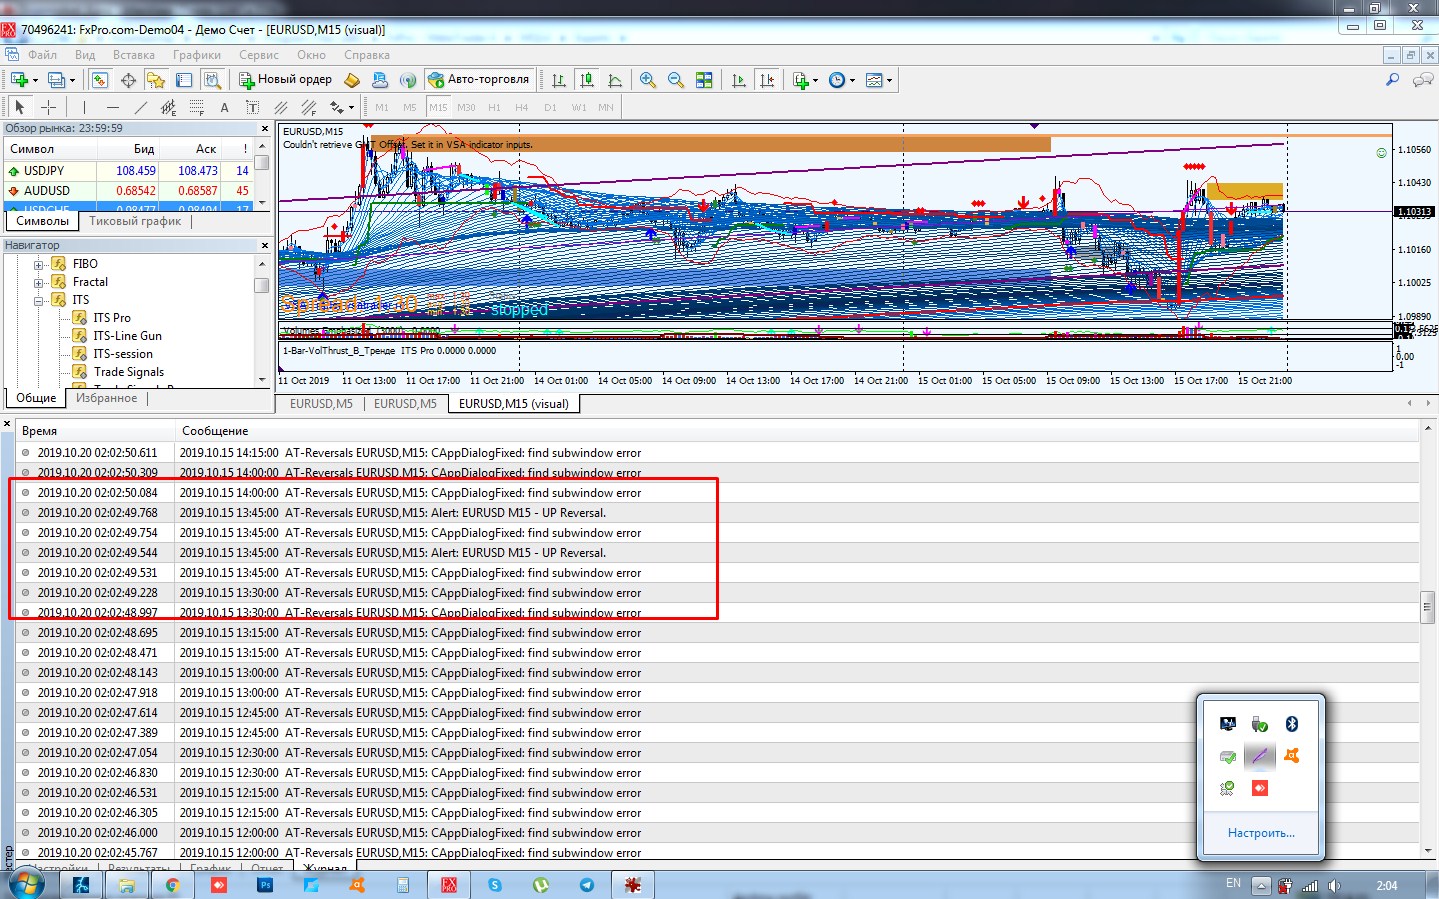The image size is (1439, 899).
Task: Toggle the chart shift button
Action: point(767,80)
